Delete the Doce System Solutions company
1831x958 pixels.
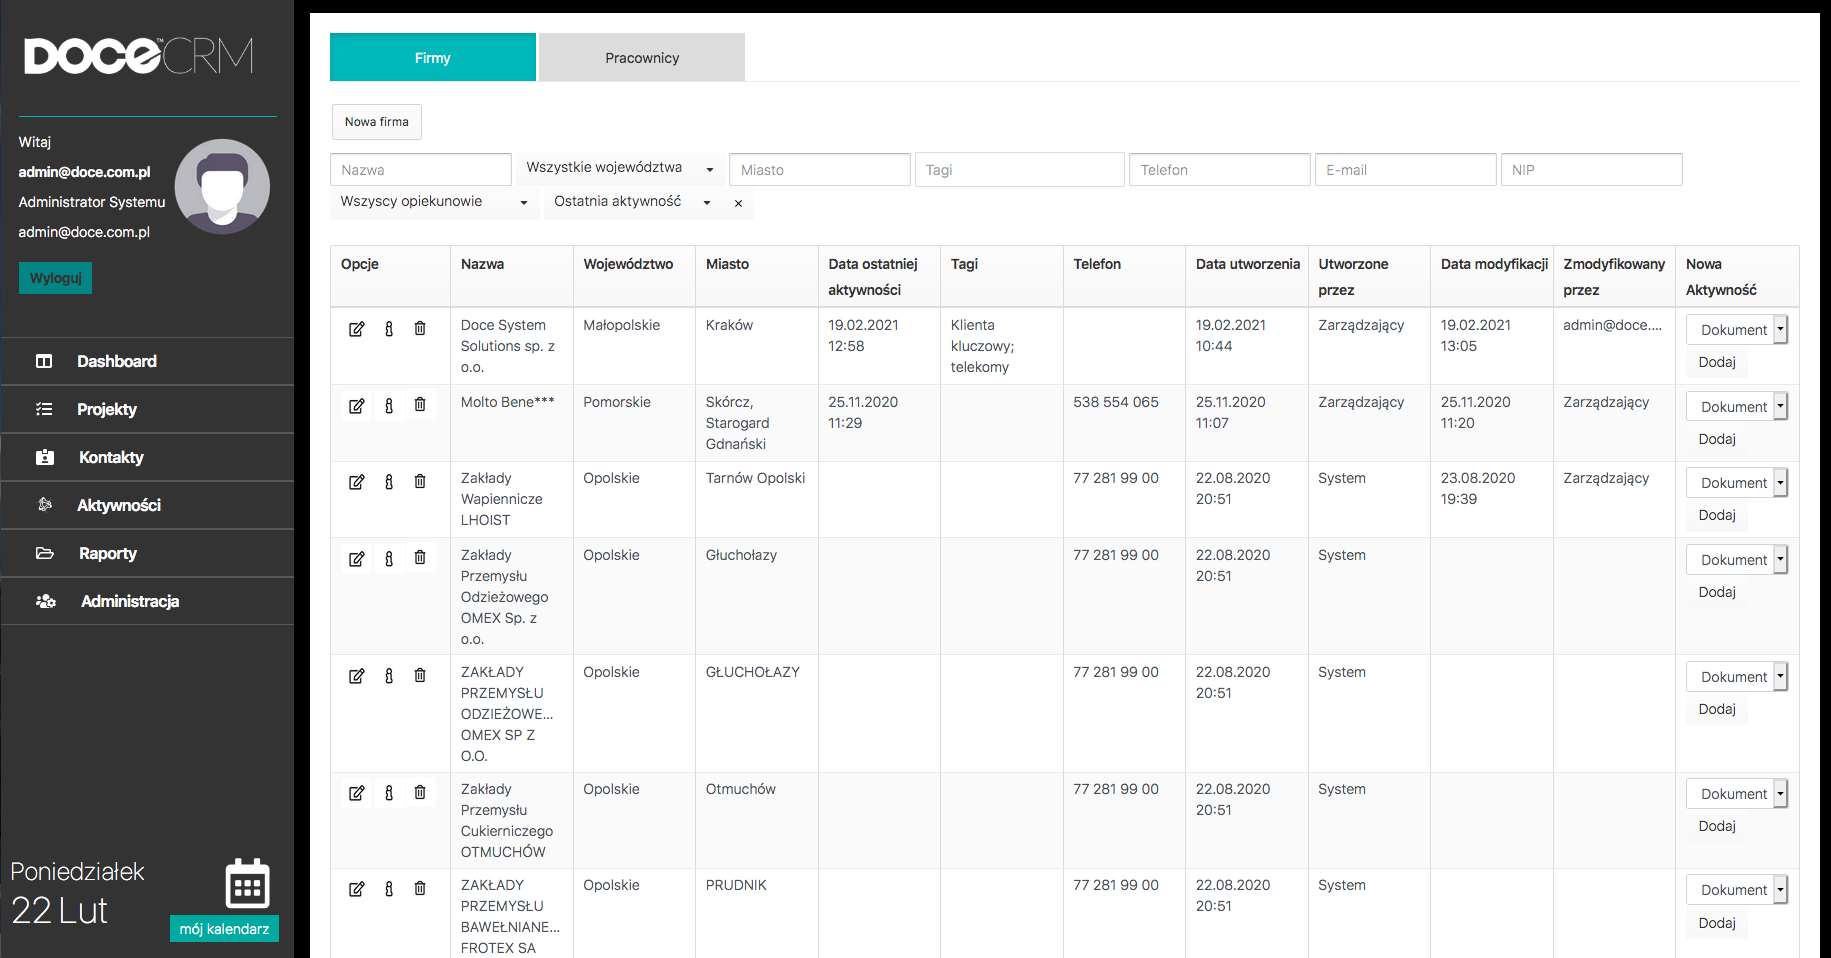(x=420, y=329)
